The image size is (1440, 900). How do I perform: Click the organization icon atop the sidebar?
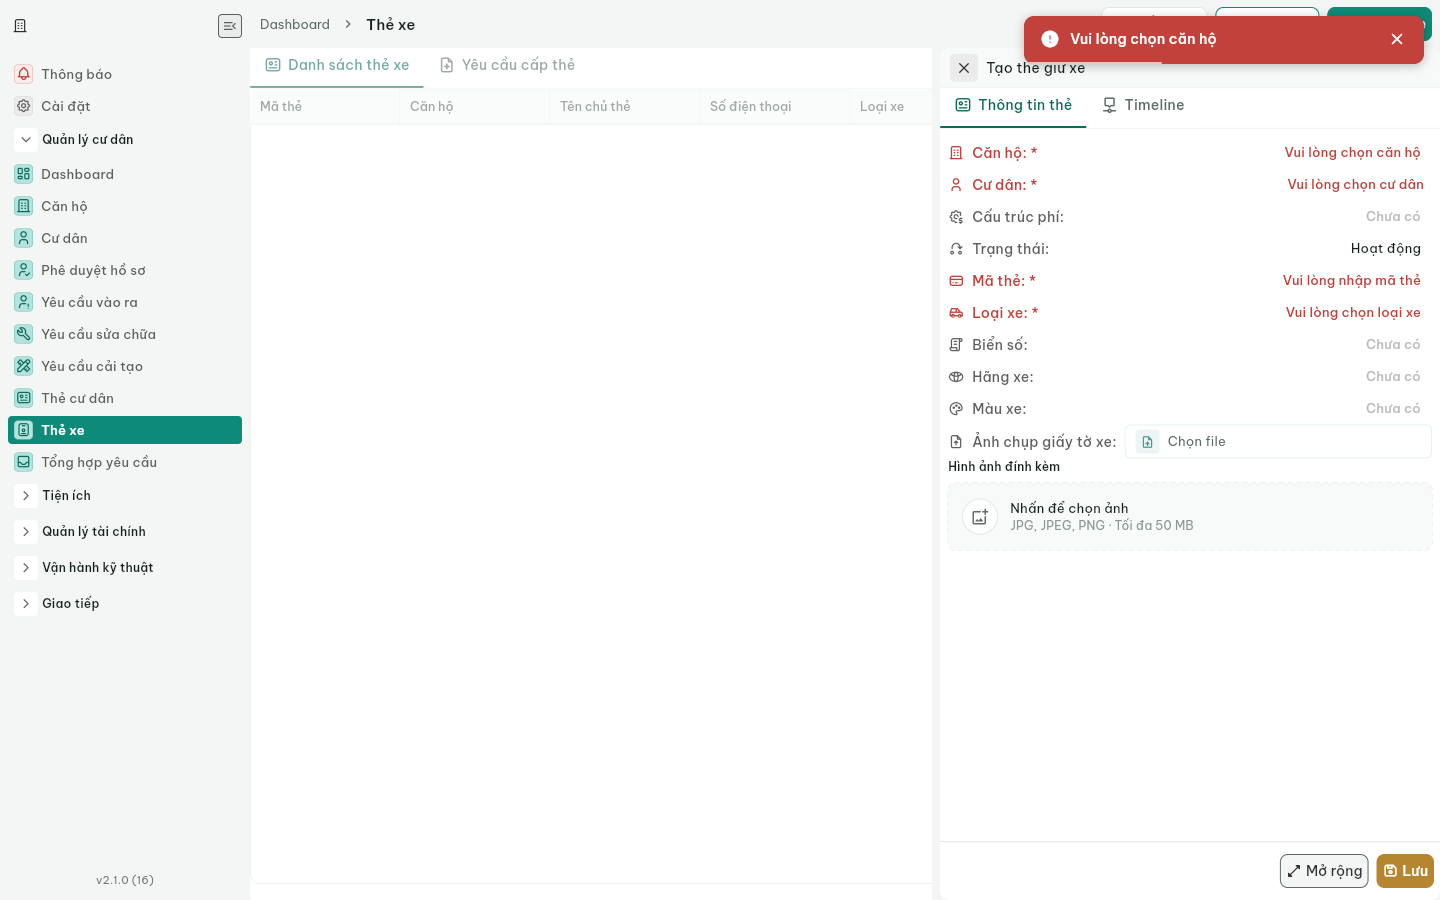[20, 26]
